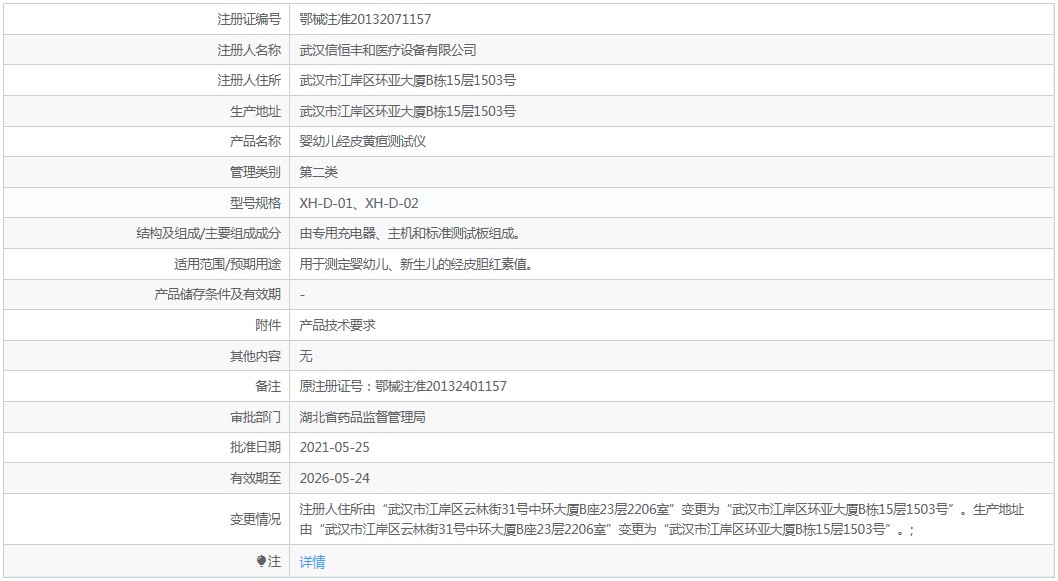
Task: Click the 注册人住所 label
Action: pyautogui.click(x=249, y=80)
